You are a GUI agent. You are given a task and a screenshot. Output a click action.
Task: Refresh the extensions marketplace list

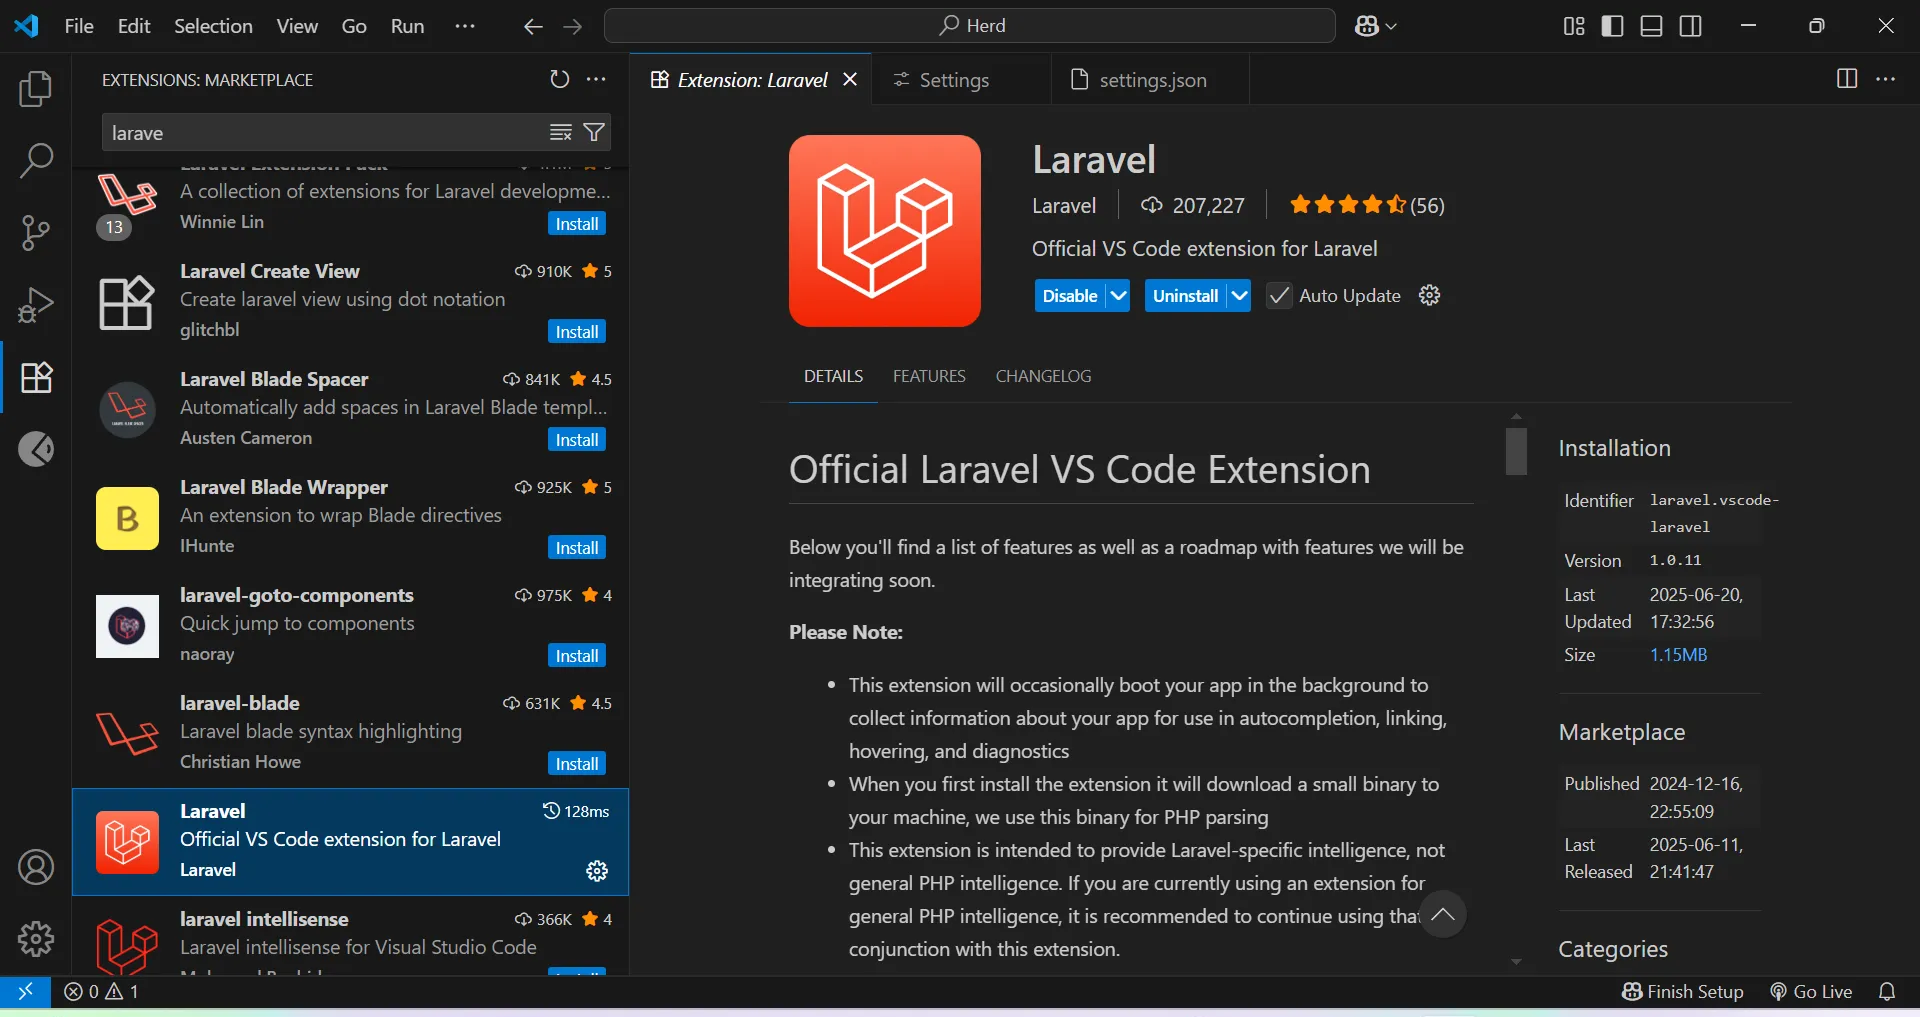coord(560,79)
